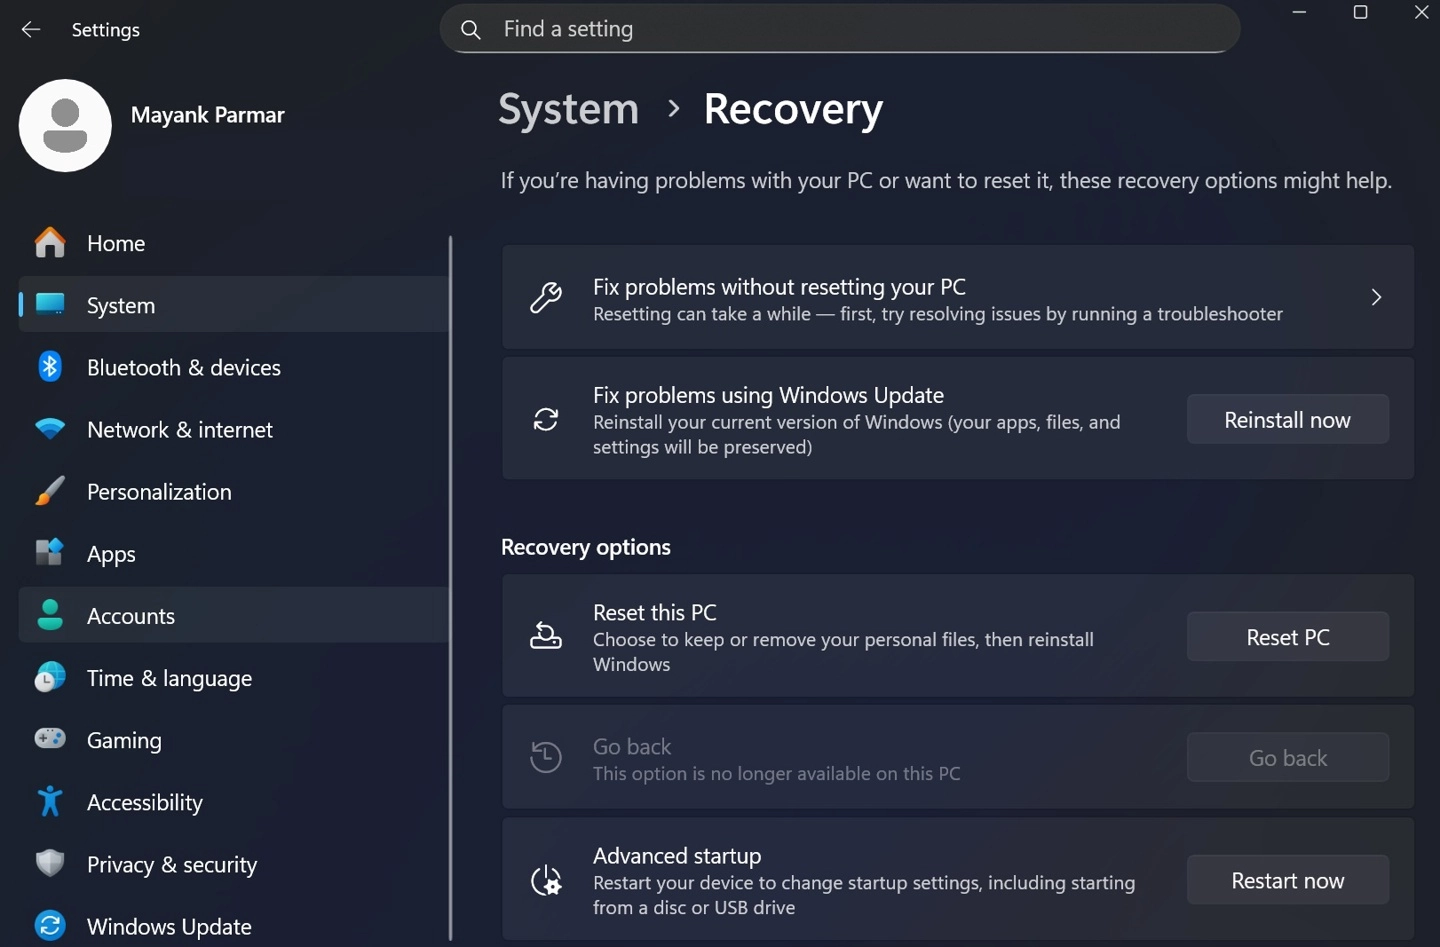Click the Mayank Parmar profile avatar

64,125
